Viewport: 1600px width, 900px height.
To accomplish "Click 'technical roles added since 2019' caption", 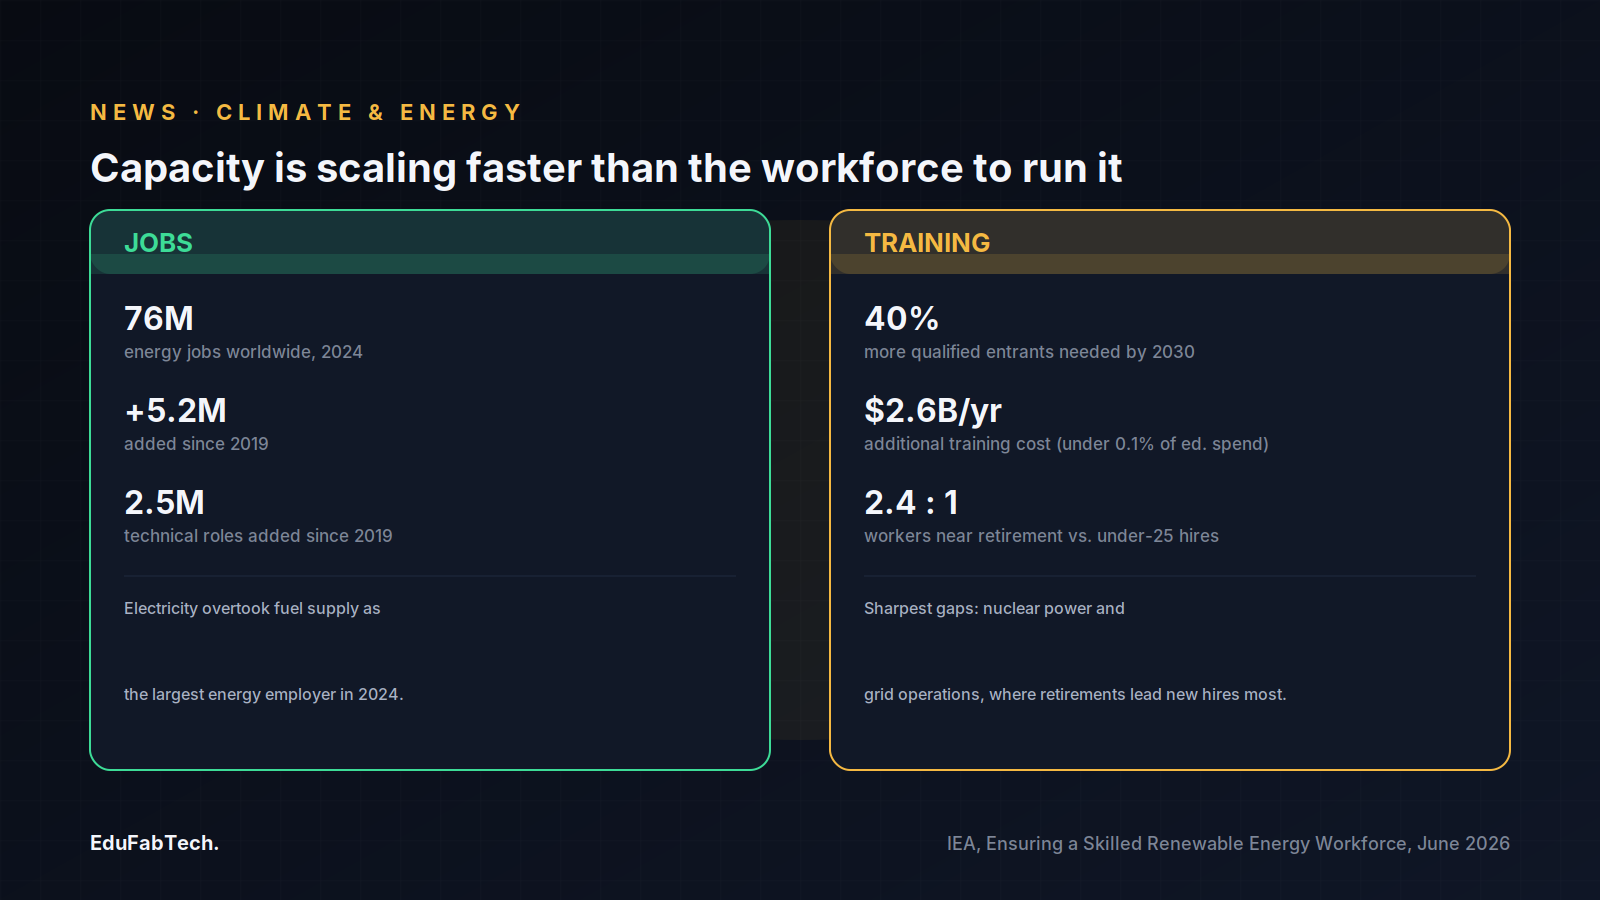I will click(258, 536).
